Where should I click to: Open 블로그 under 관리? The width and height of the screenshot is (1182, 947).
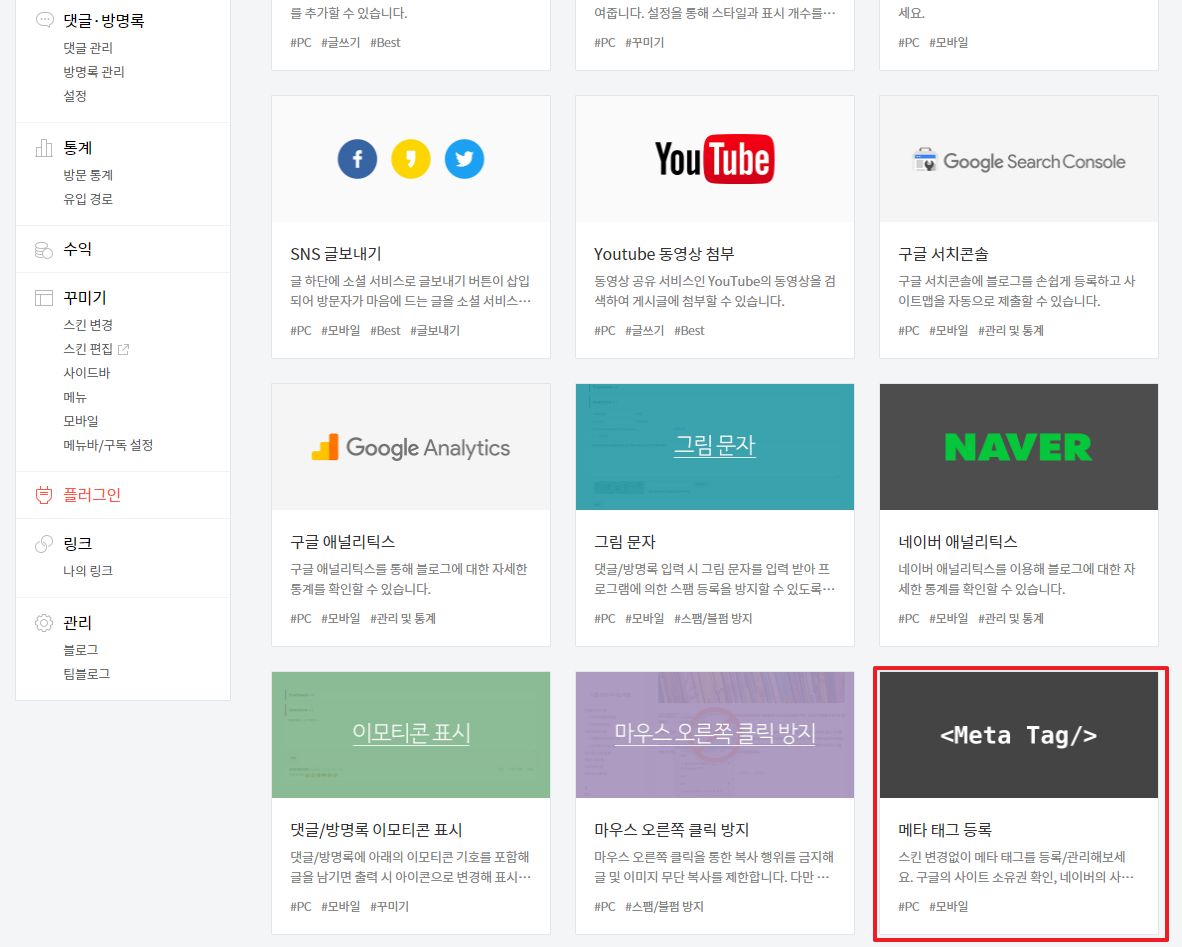tap(81, 650)
